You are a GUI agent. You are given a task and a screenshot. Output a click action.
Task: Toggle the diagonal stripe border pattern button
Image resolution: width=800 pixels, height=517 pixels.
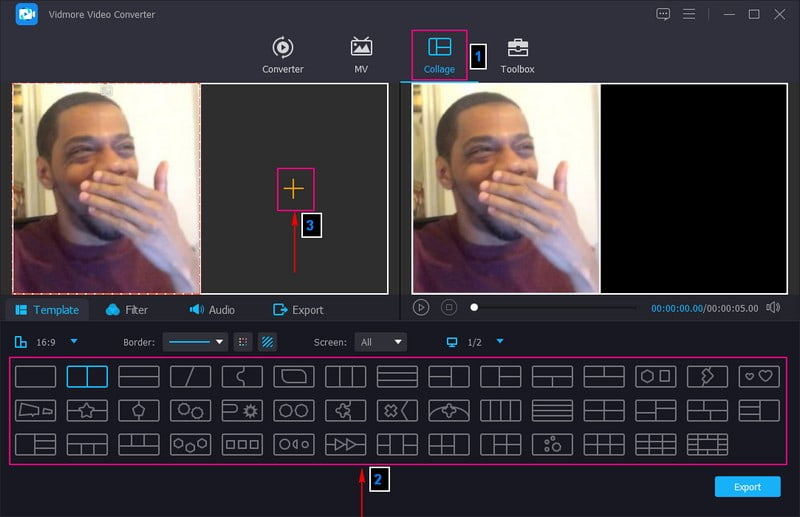(x=267, y=342)
